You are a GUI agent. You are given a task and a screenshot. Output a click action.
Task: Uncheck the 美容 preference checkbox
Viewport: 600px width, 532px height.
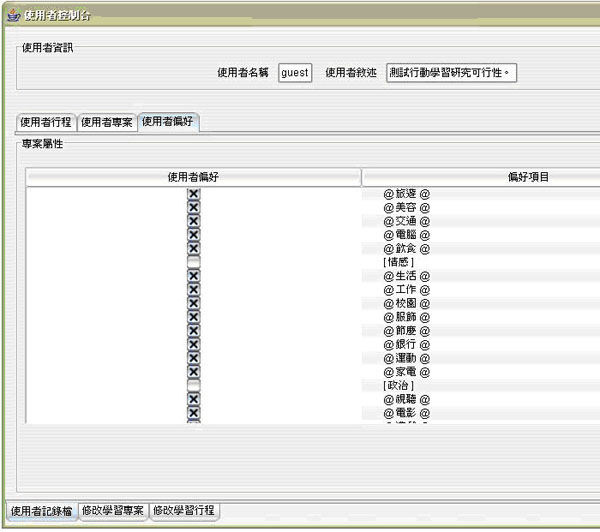pos(193,208)
